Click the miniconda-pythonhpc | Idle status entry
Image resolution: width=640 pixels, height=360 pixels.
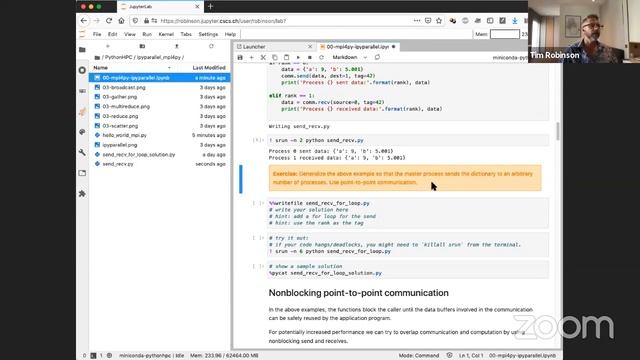click(x=151, y=356)
